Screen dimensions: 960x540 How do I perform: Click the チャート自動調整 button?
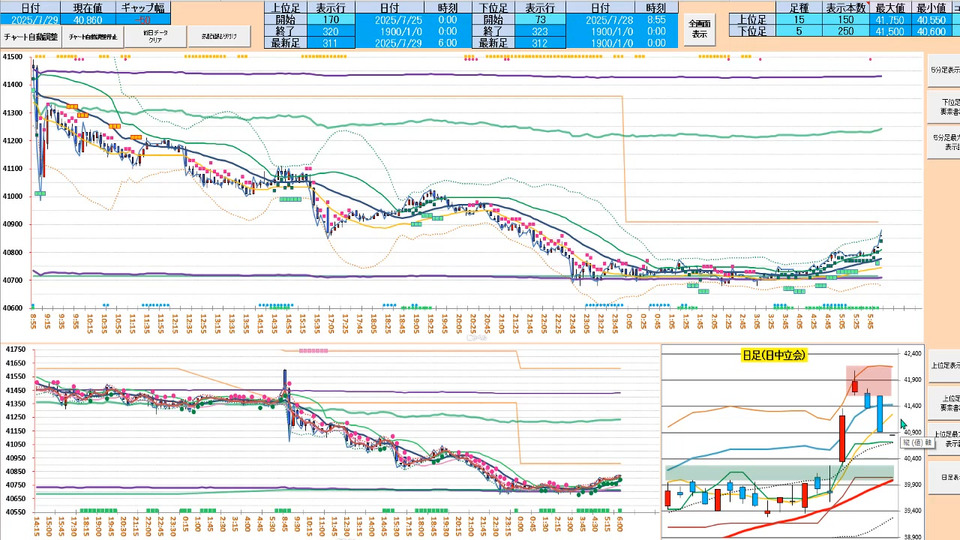tap(31, 37)
